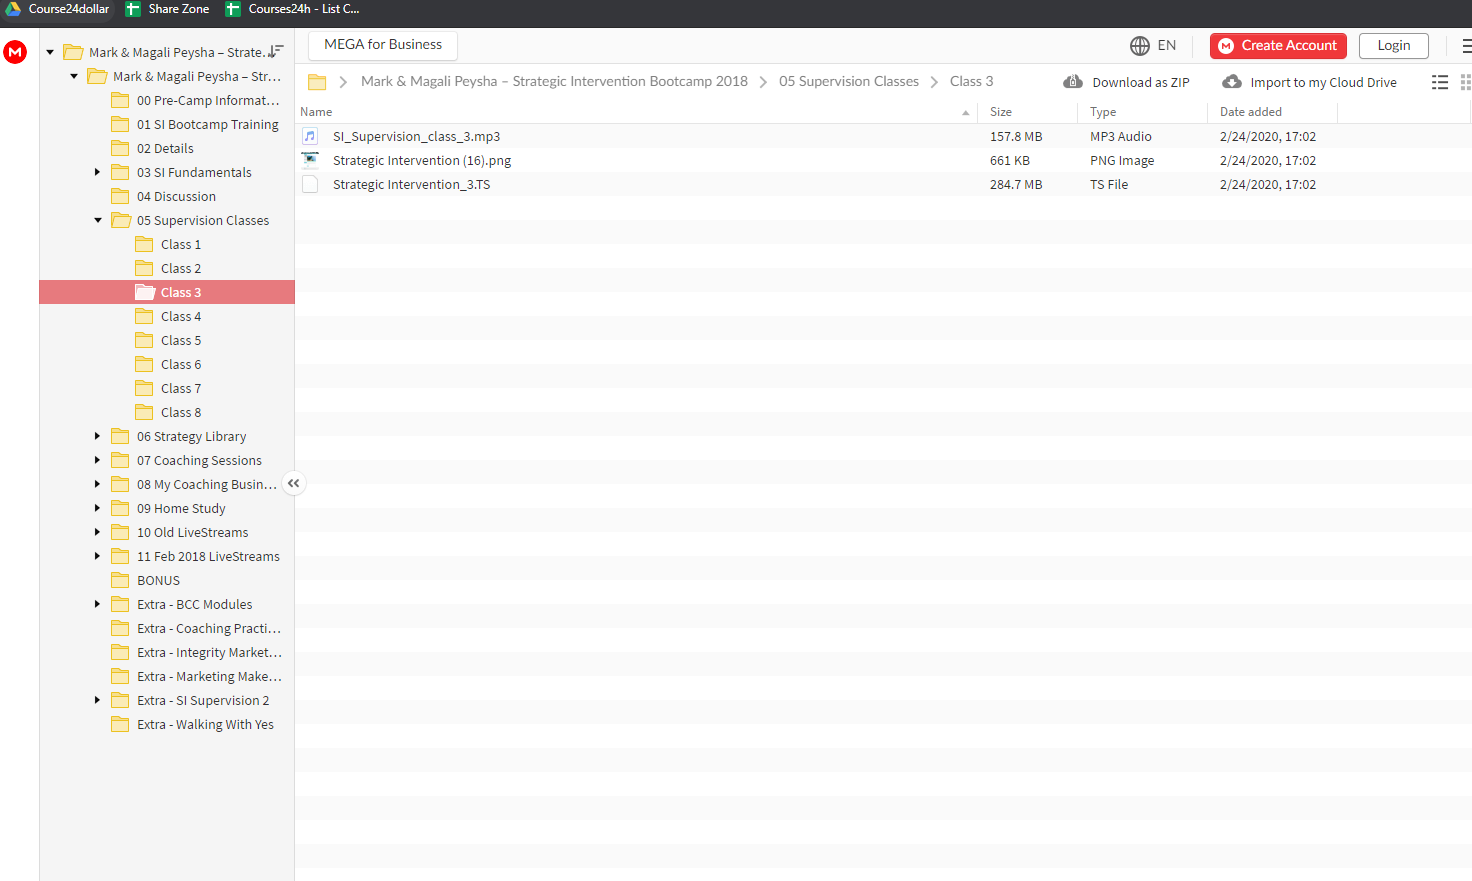Click the Create Account button
The image size is (1472, 881).
1278,46
